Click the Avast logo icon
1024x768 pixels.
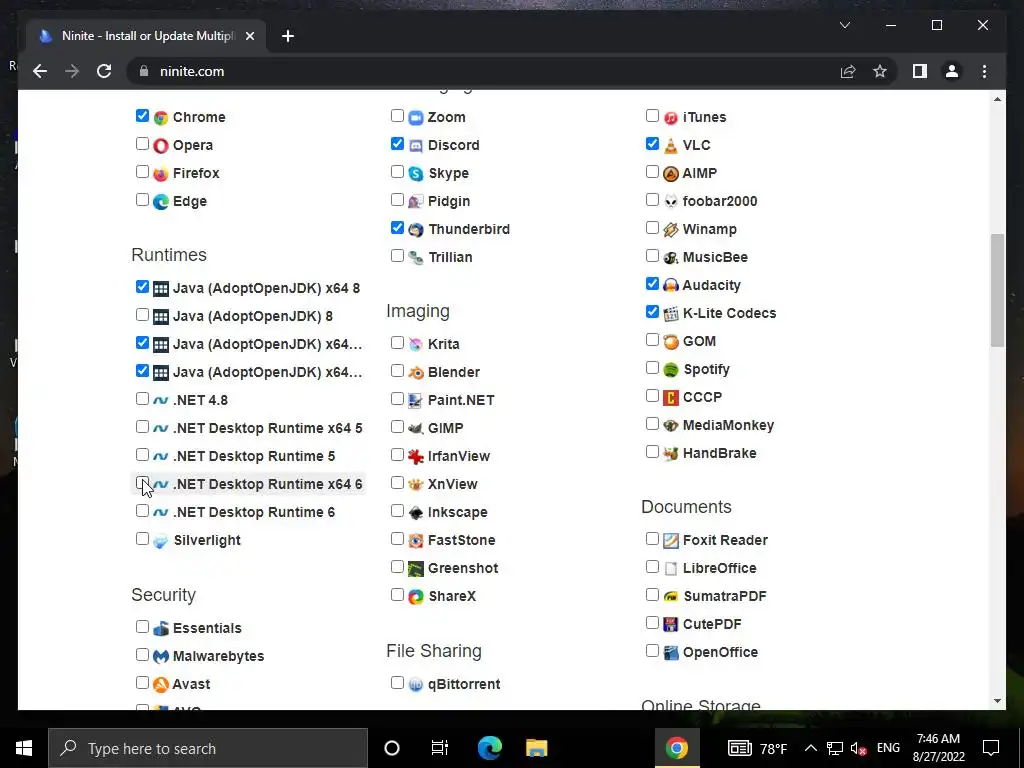161,684
